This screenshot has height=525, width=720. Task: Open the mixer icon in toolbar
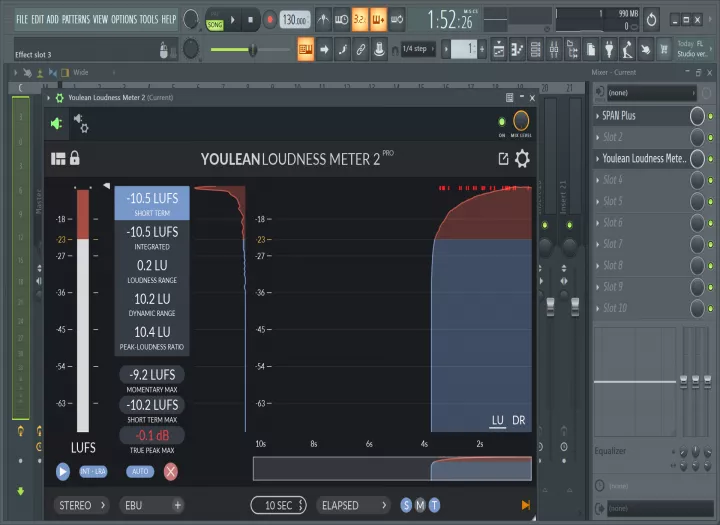(x=554, y=49)
